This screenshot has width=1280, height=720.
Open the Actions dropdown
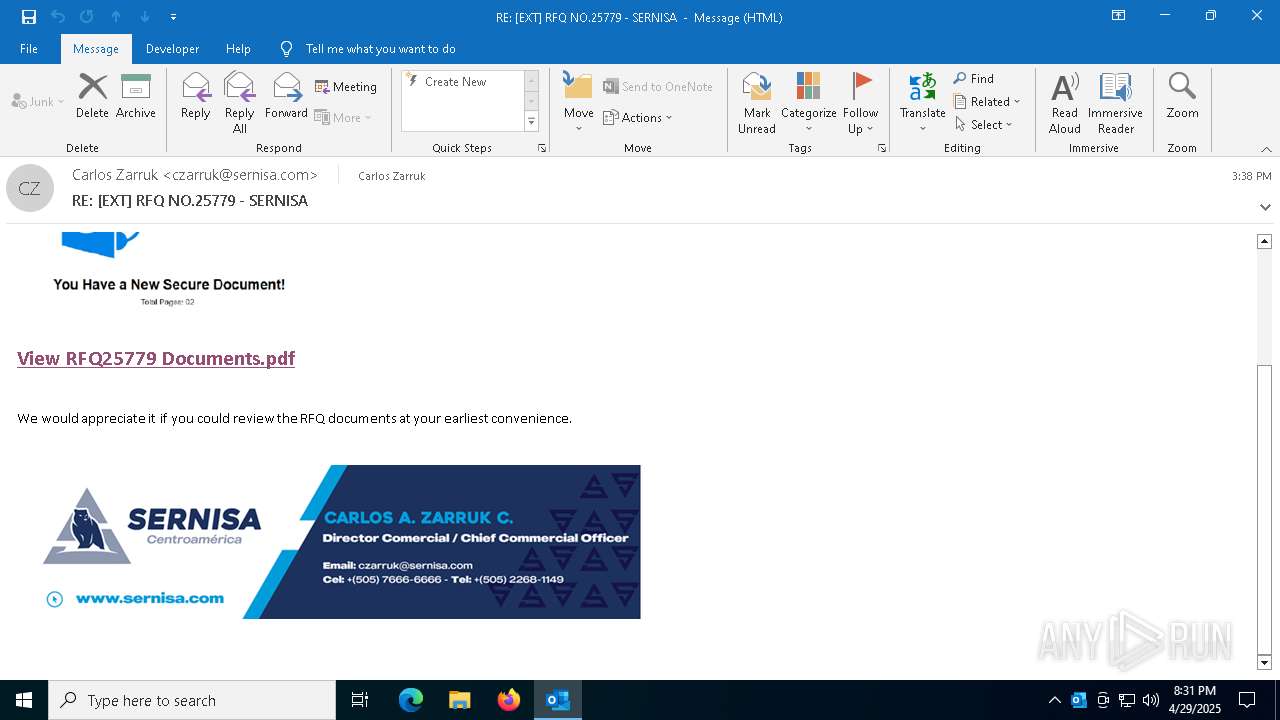click(638, 117)
